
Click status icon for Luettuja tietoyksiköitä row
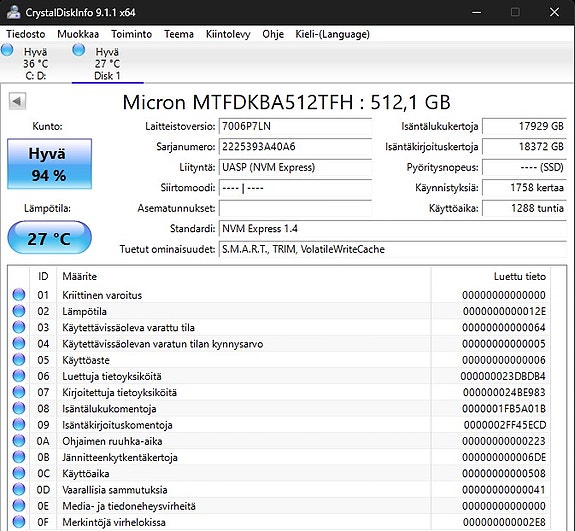tap(19, 376)
